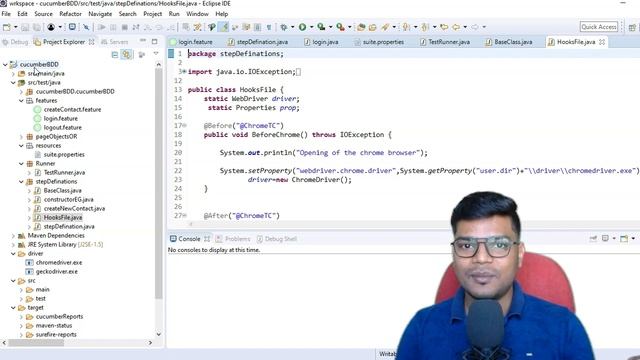Image resolution: width=640 pixels, height=360 pixels.
Task: Expand the cucumberReports folder
Action: (21, 317)
